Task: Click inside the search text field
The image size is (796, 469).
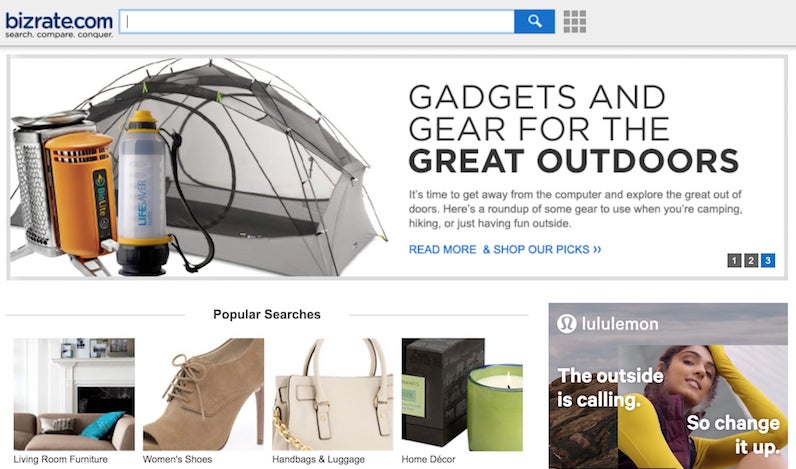Action: click(317, 21)
